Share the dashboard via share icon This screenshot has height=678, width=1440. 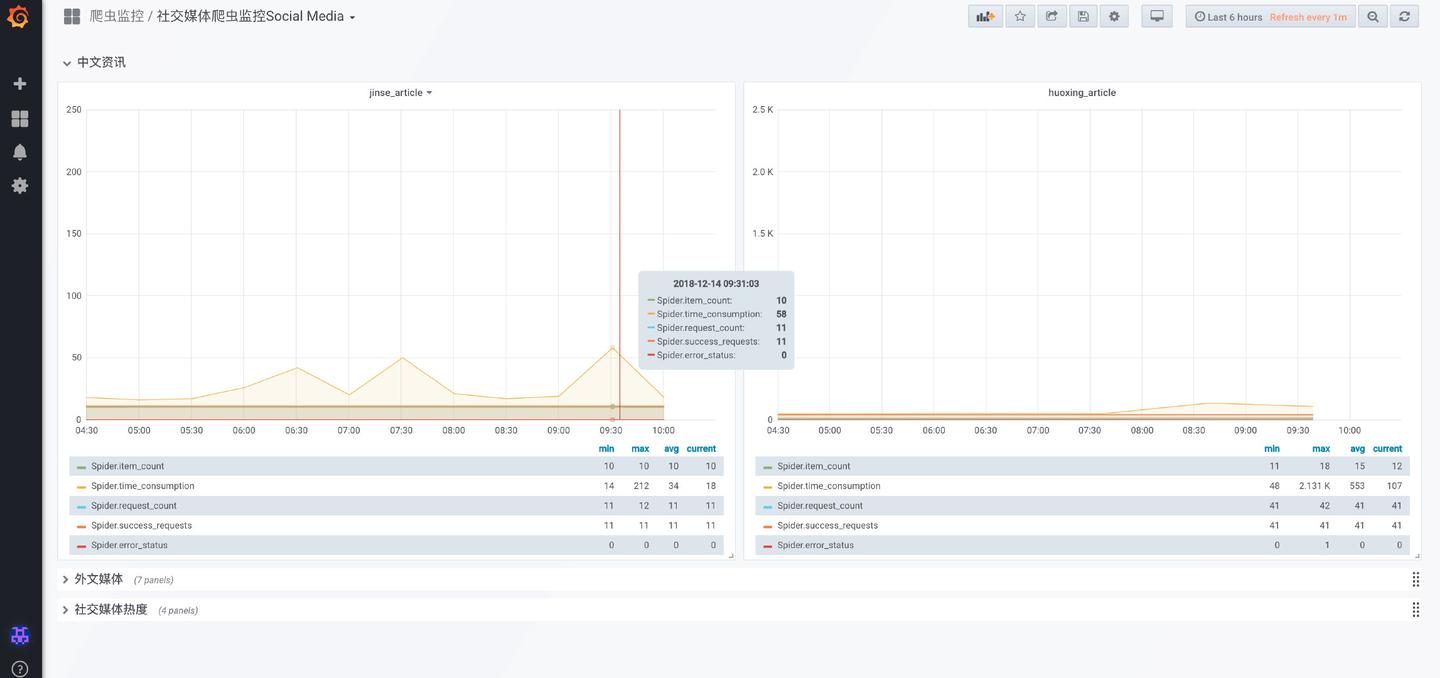1052,16
